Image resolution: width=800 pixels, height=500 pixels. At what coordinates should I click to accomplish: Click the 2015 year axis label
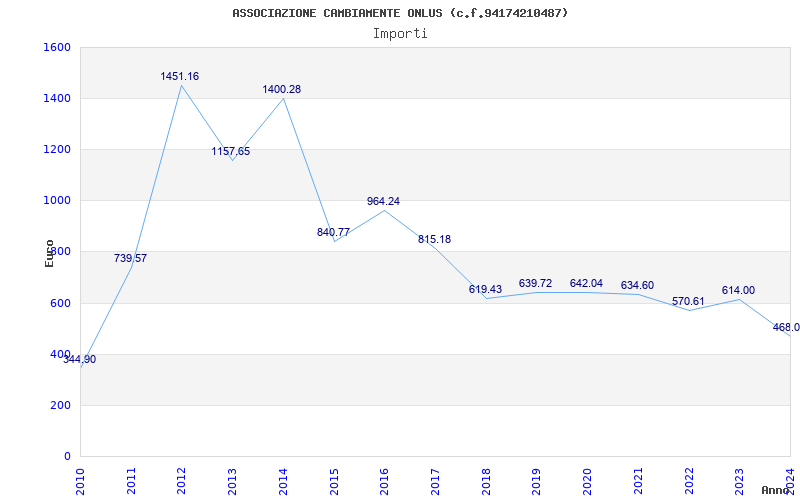(334, 482)
